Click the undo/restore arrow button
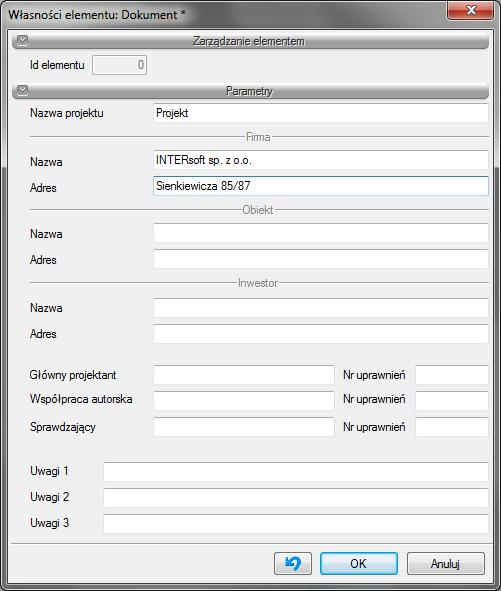This screenshot has width=501, height=591. 293,563
